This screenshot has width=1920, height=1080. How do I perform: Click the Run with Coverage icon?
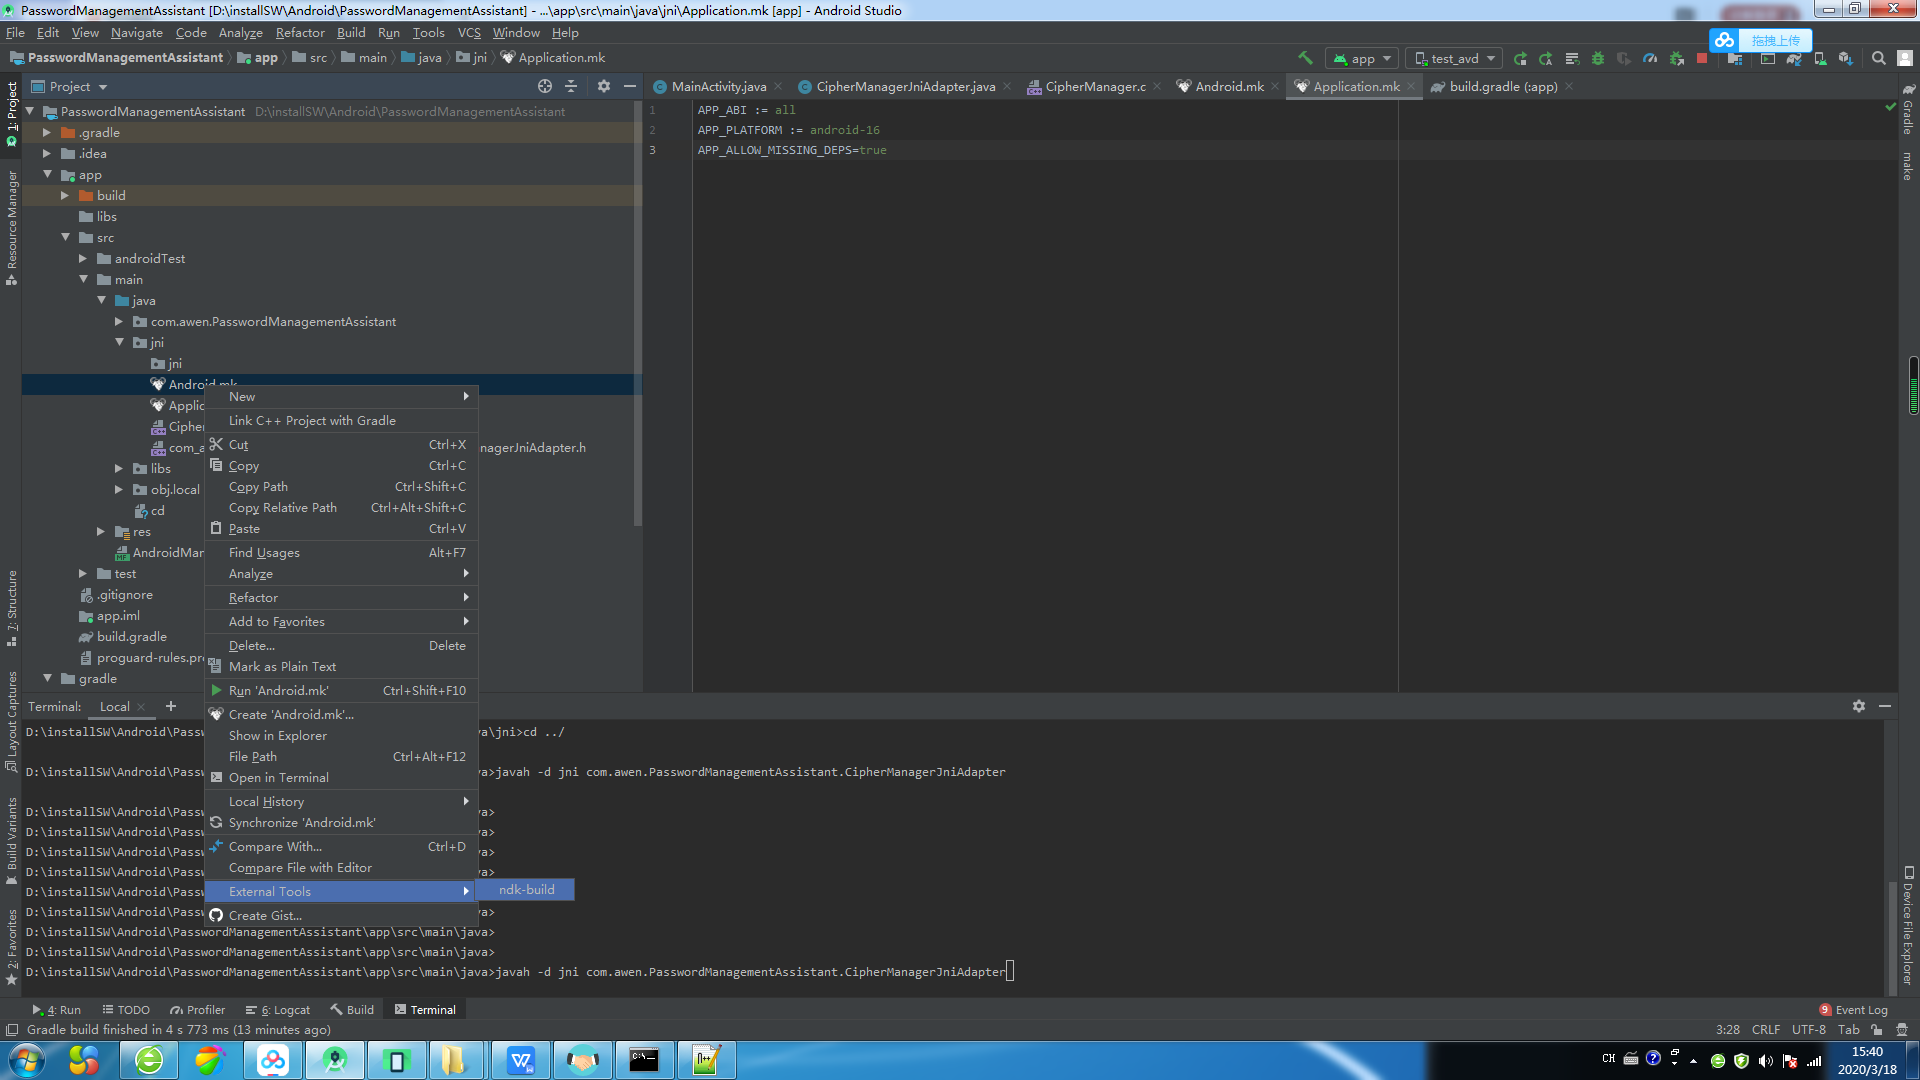tap(1624, 58)
